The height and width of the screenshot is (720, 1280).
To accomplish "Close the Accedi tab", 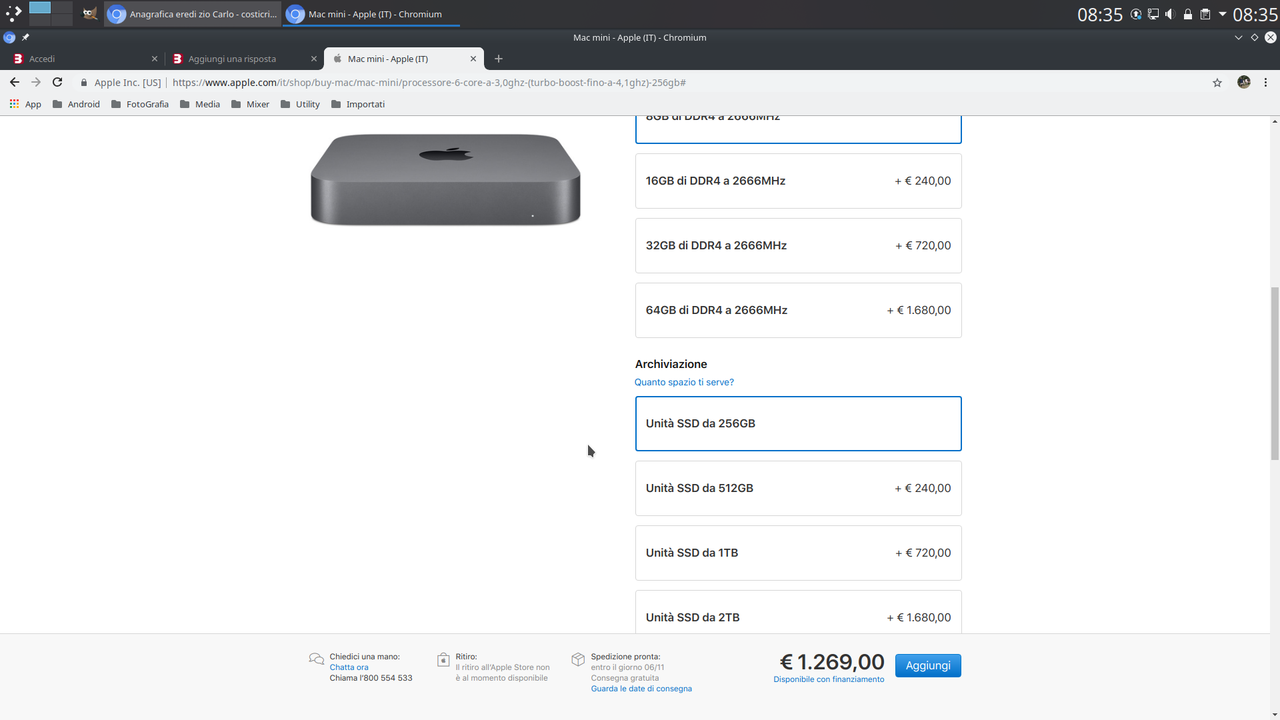I will 154,59.
